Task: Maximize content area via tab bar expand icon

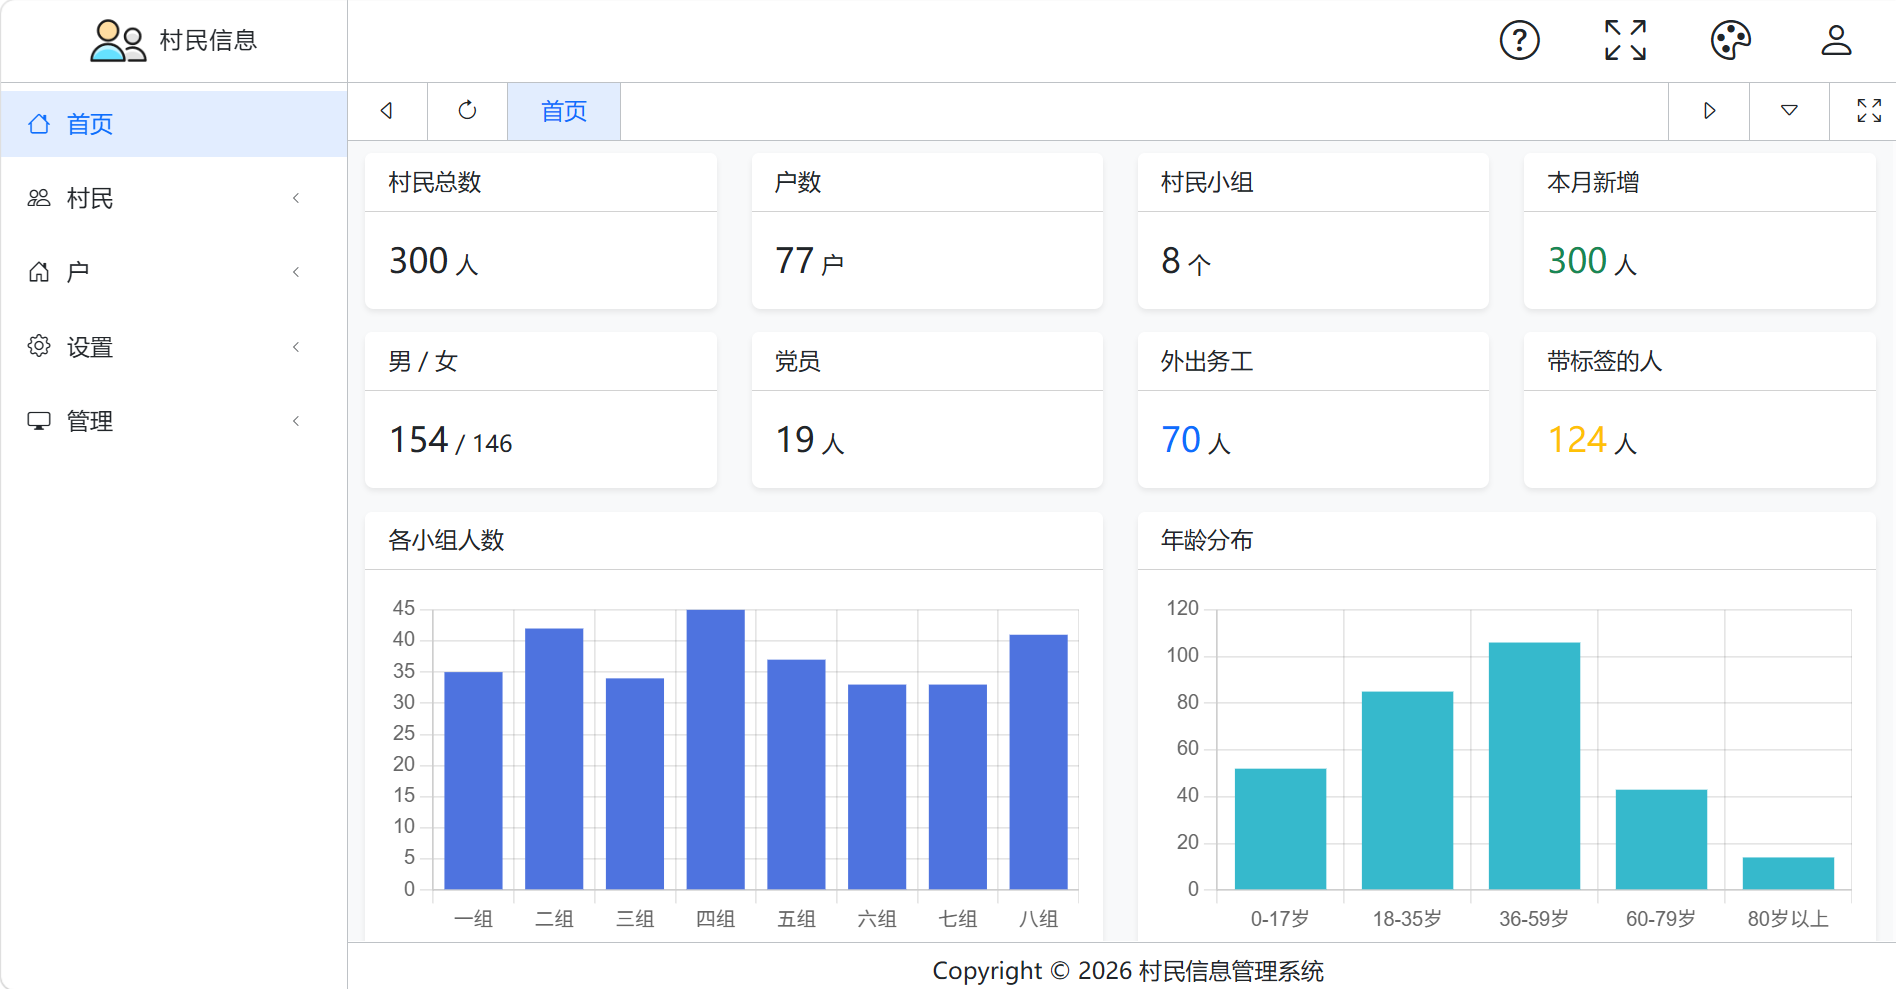Action: (1869, 111)
